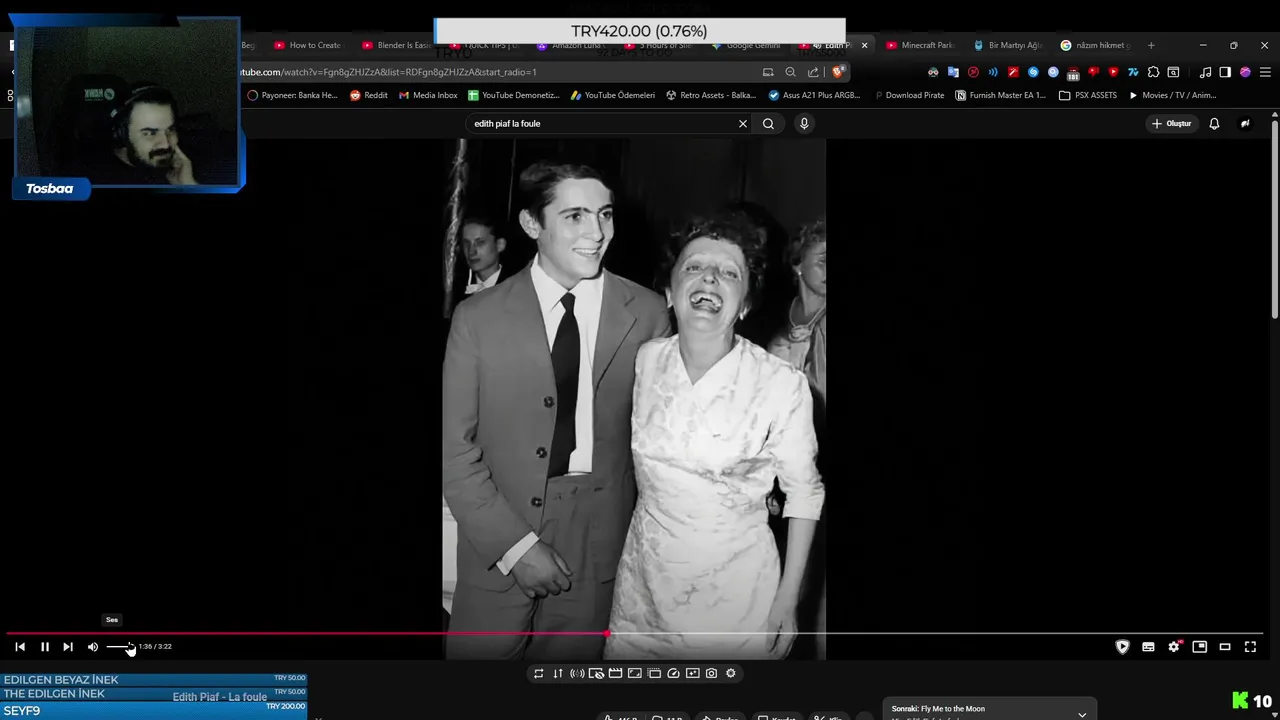Click the music note media control icon

tap(1205, 72)
